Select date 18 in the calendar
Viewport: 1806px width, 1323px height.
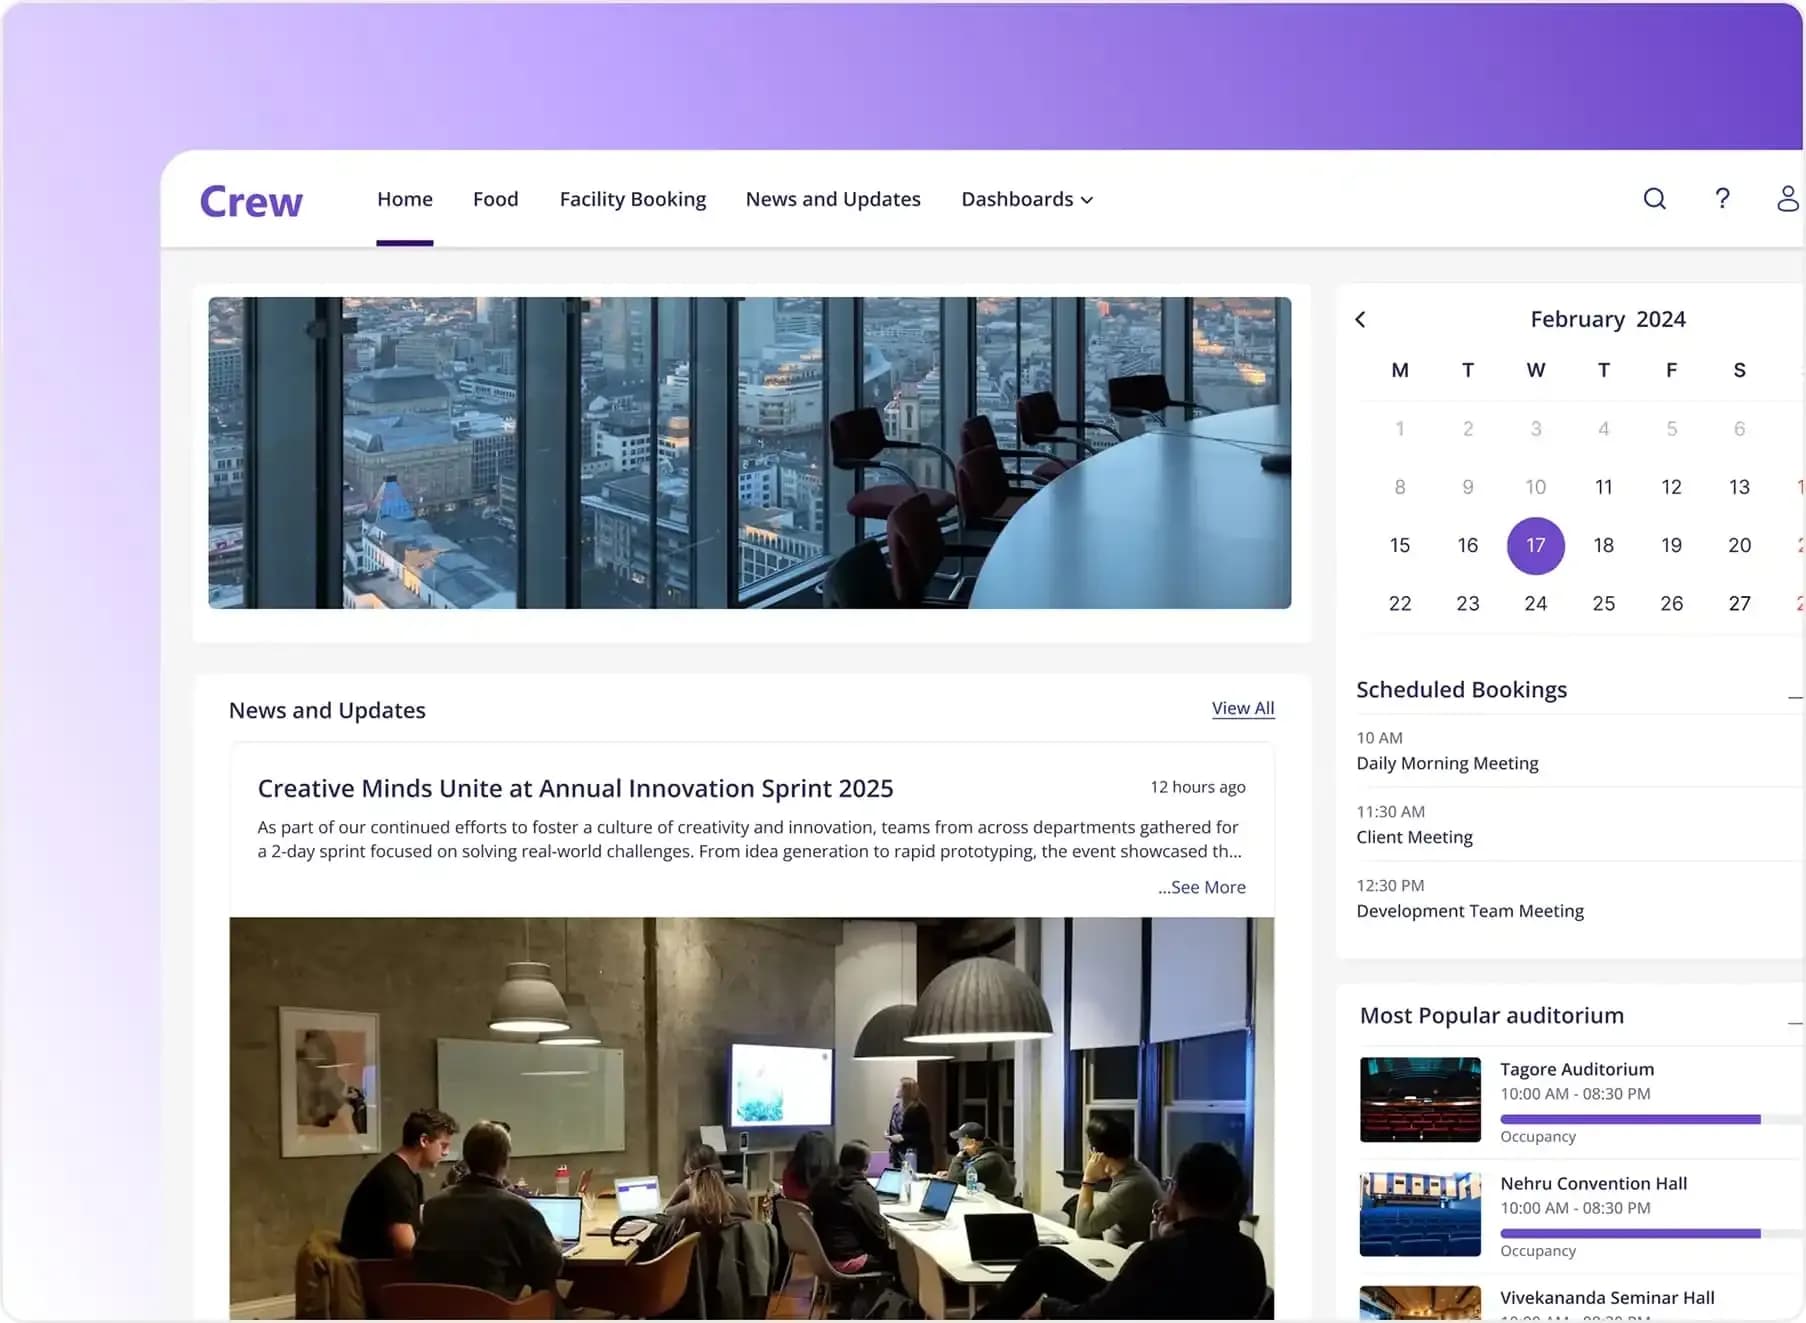tap(1604, 545)
